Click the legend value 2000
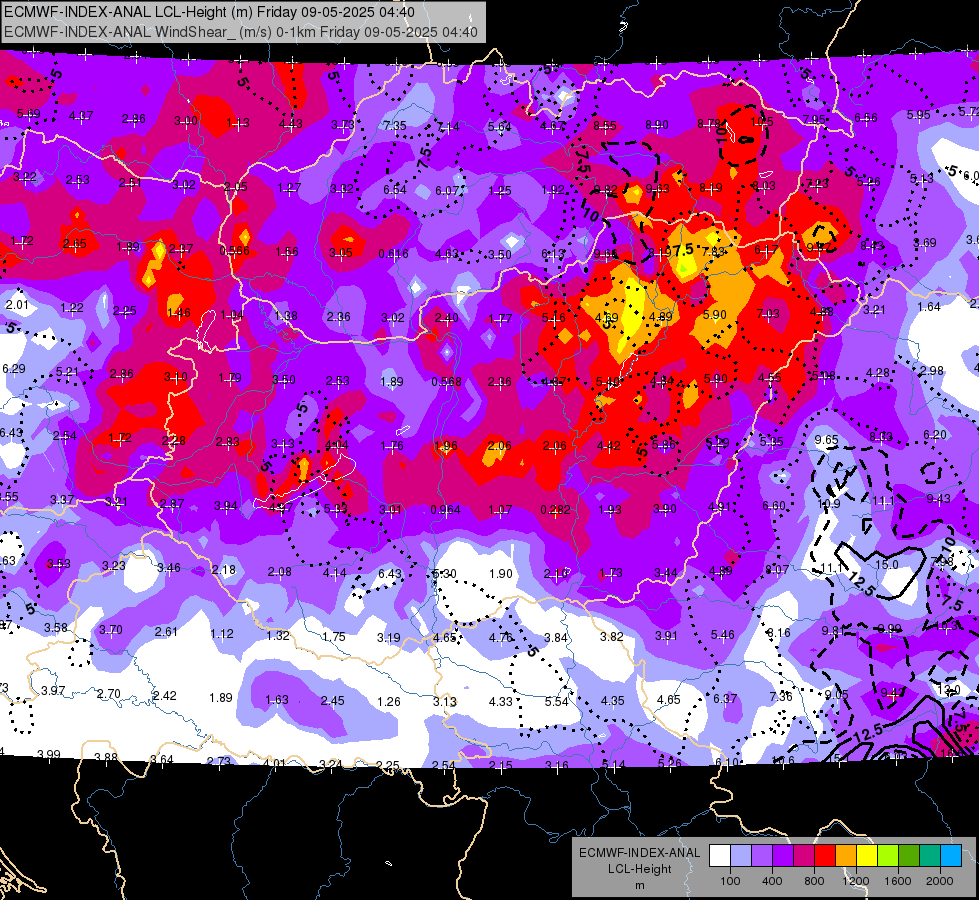This screenshot has width=979, height=900. (x=940, y=881)
